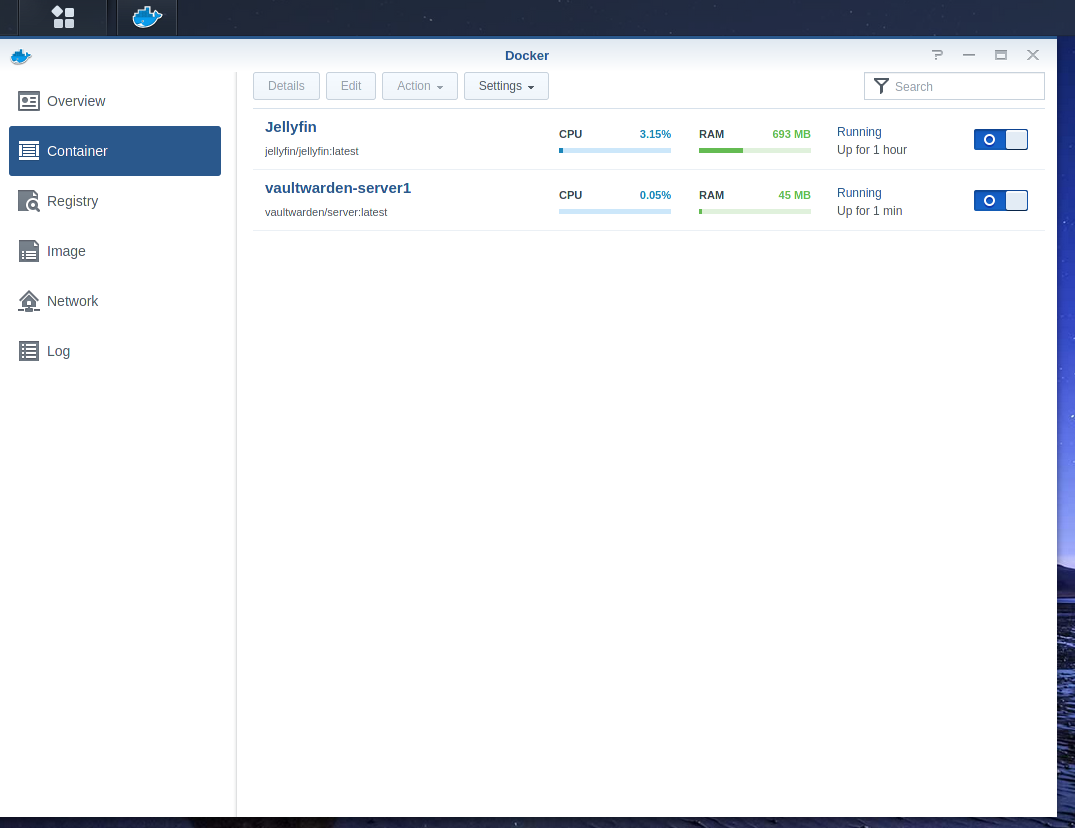The height and width of the screenshot is (828, 1075).
Task: Click the 3.15% CPU value
Action: [655, 134]
